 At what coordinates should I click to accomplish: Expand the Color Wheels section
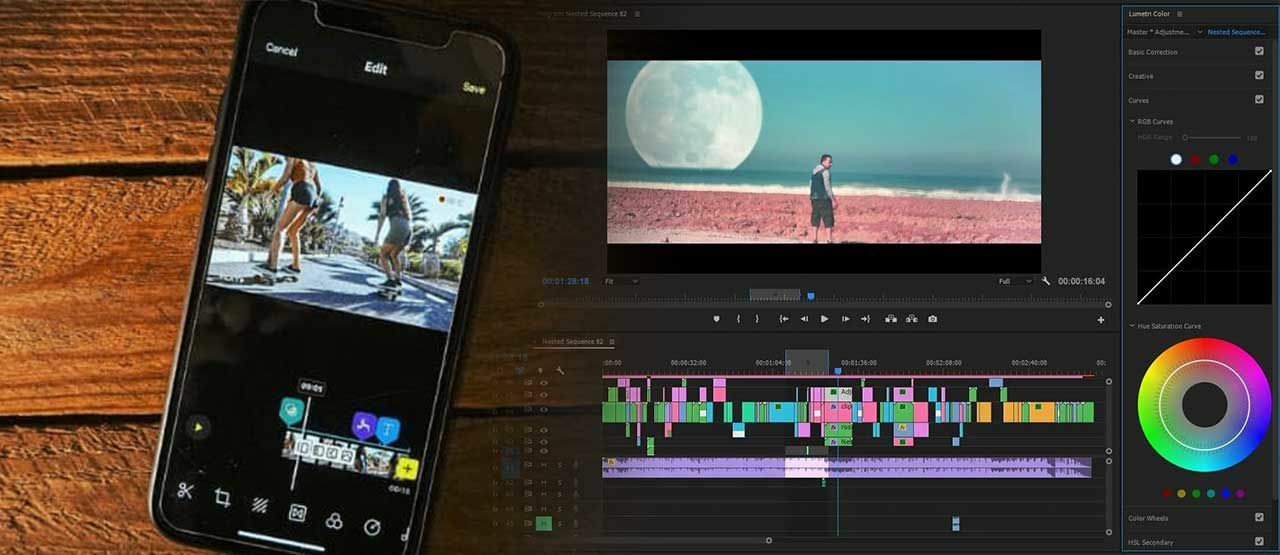click(x=1148, y=518)
